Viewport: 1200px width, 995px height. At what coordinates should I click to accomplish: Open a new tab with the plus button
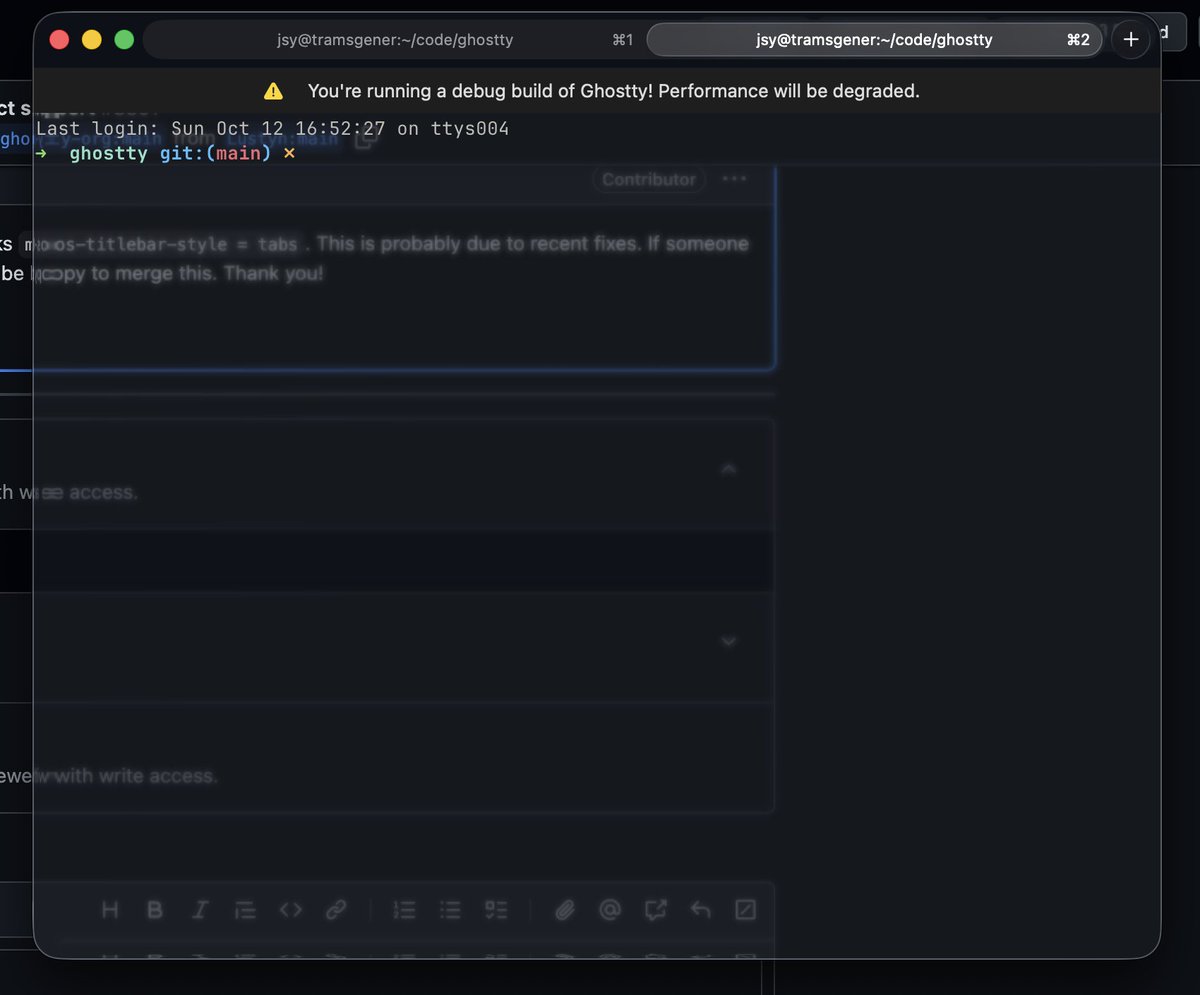point(1131,40)
